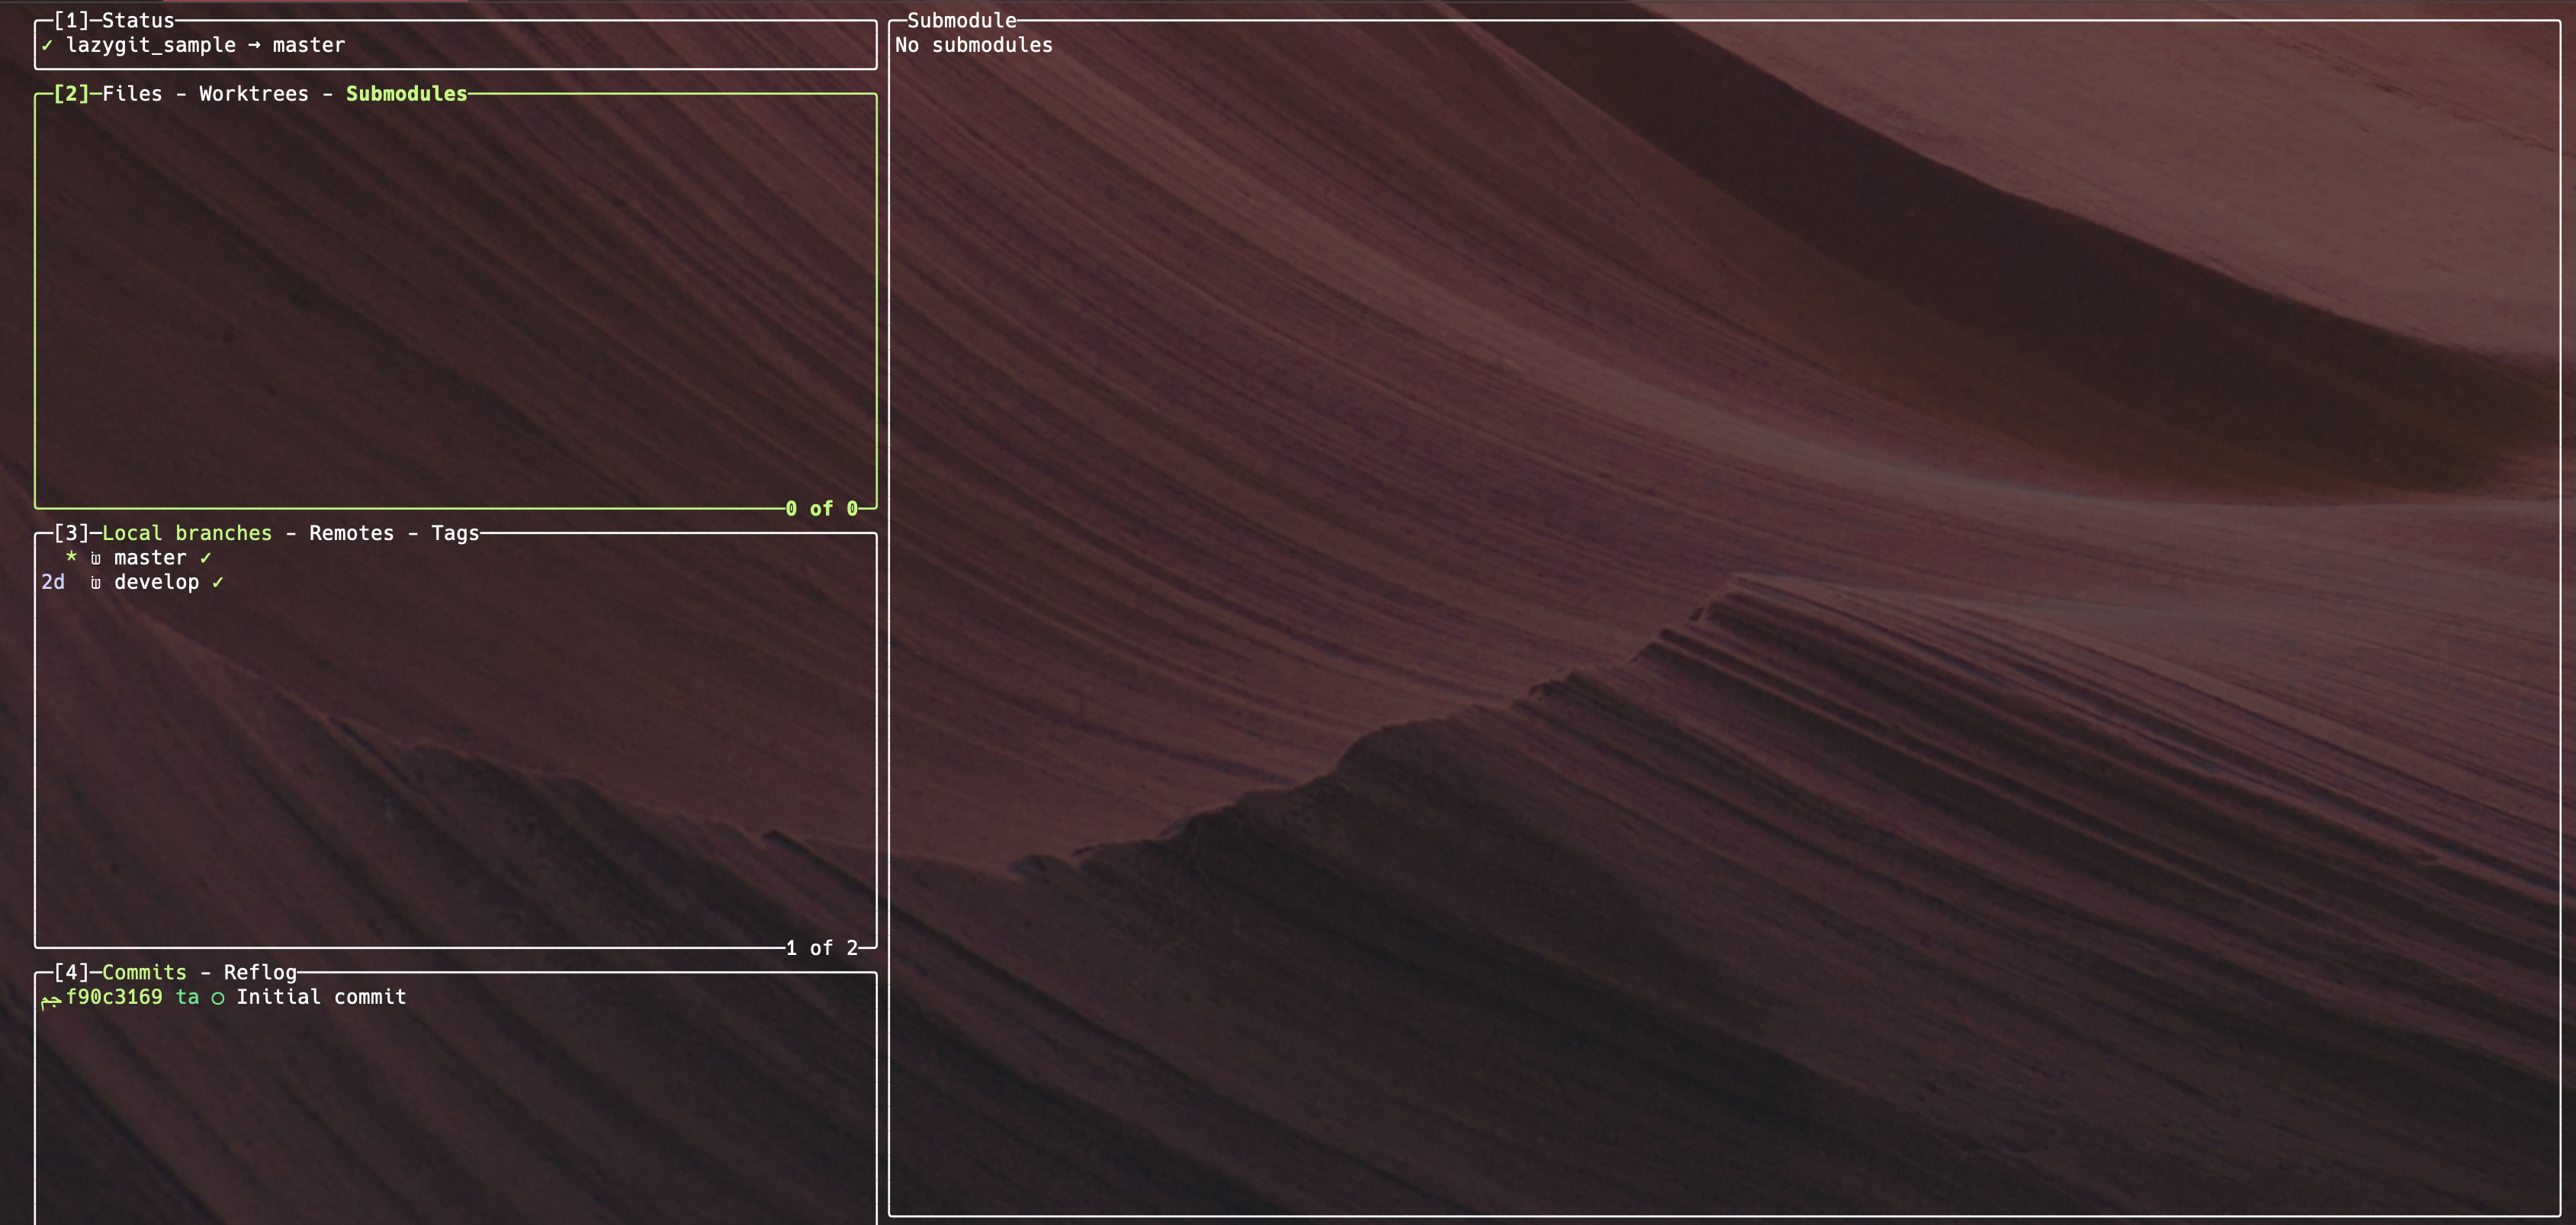Select the Commits tab

tap(144, 972)
